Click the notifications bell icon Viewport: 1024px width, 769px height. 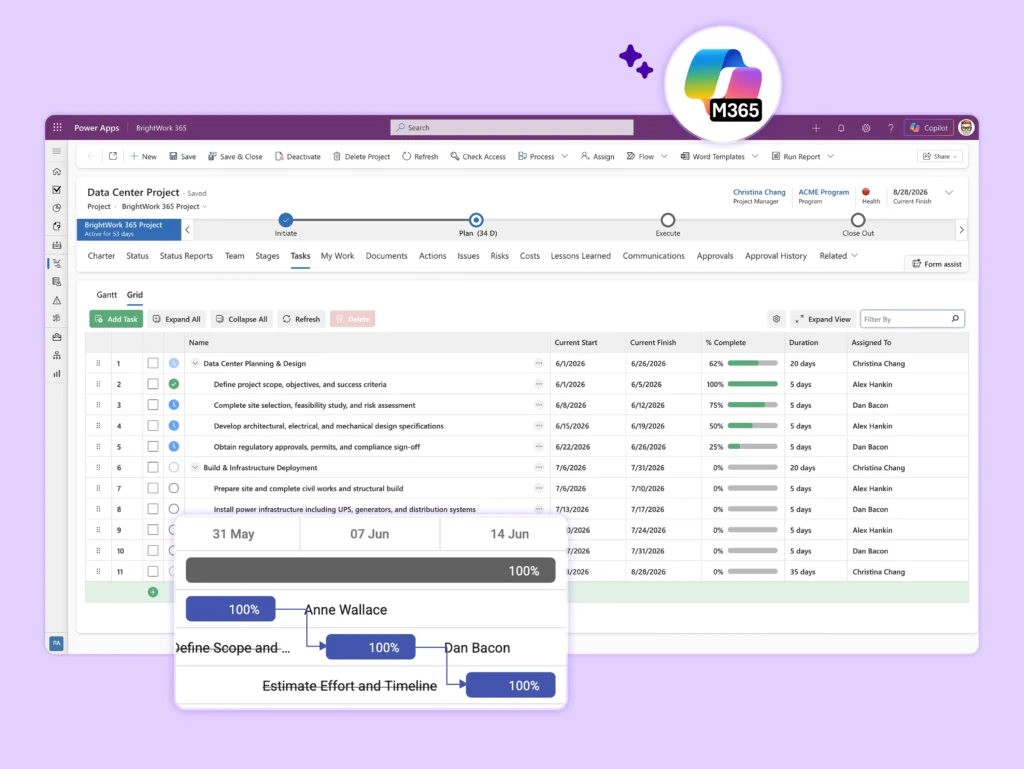841,128
